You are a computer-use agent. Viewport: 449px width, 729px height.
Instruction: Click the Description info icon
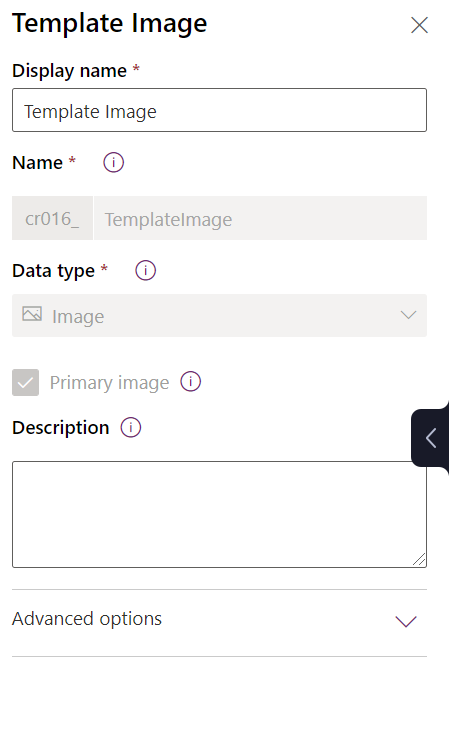pyautogui.click(x=131, y=427)
